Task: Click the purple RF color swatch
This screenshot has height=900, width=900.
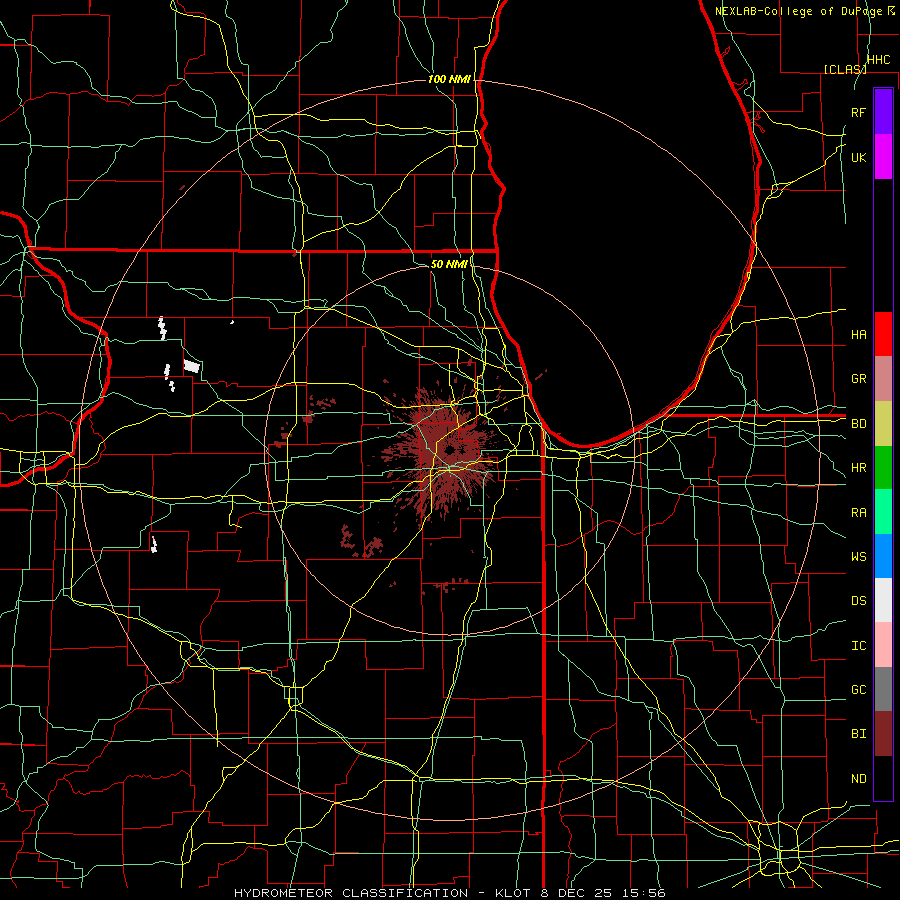Action: (x=883, y=112)
